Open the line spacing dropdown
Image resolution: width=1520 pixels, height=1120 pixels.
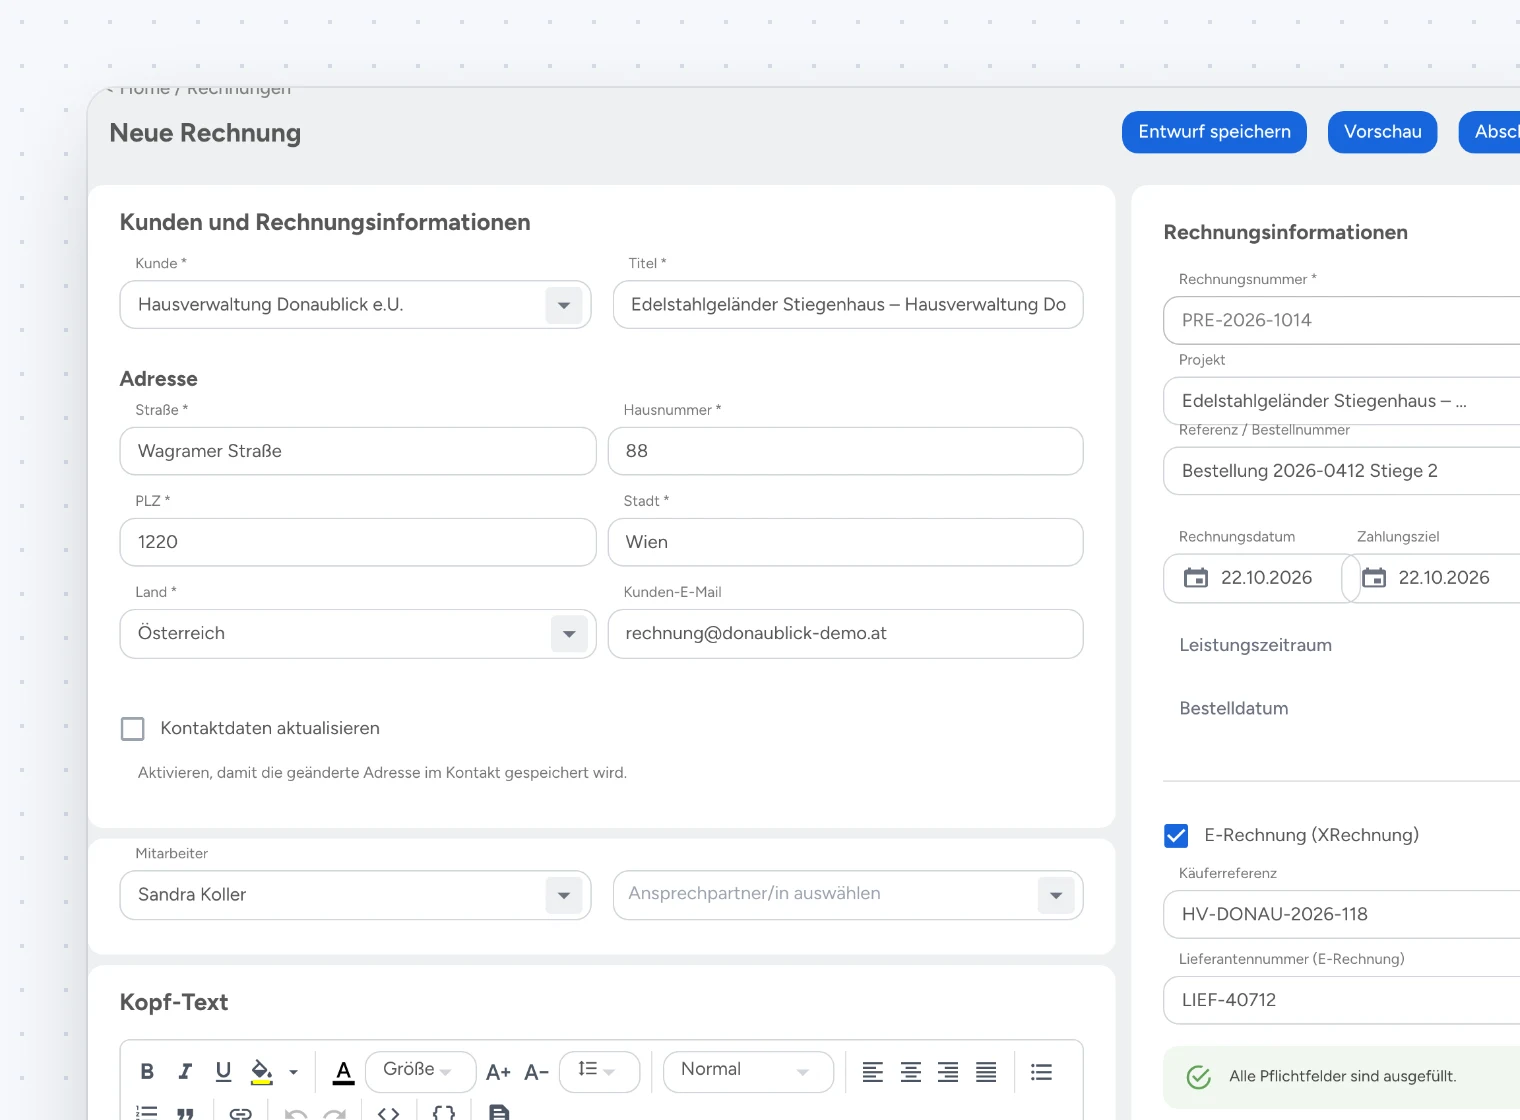tap(599, 1071)
